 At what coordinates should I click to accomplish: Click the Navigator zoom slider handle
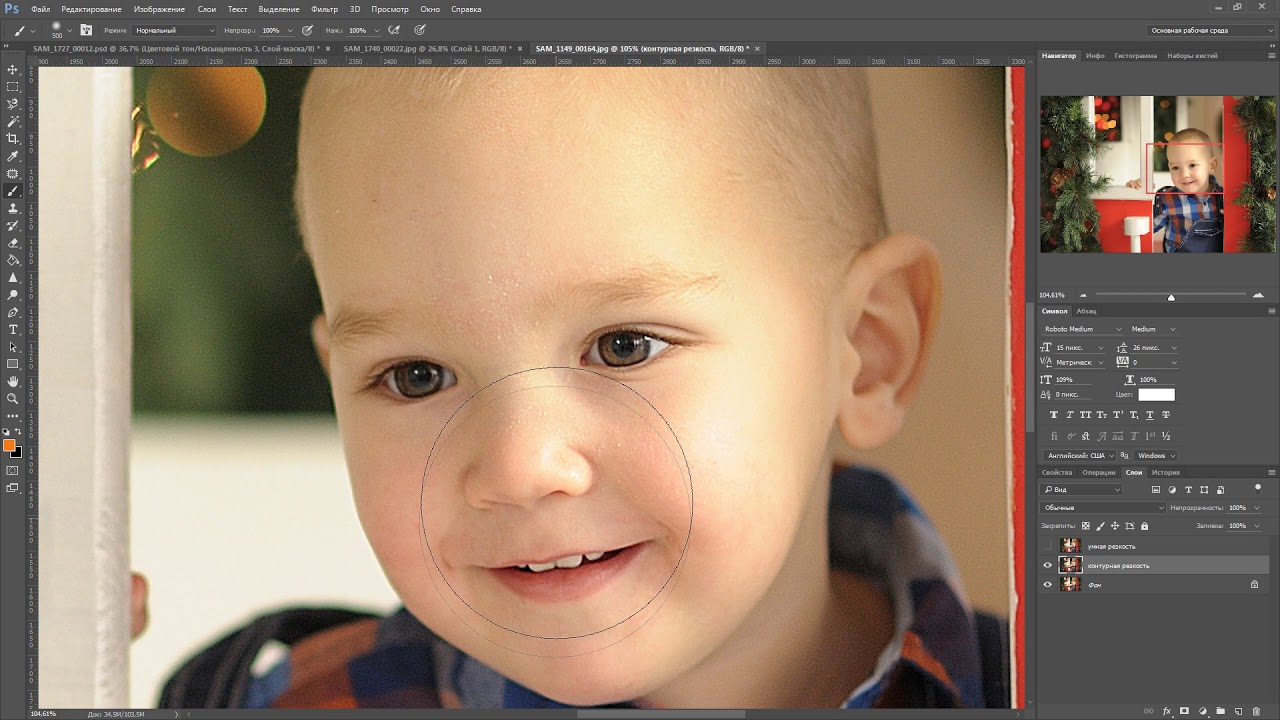[1171, 297]
